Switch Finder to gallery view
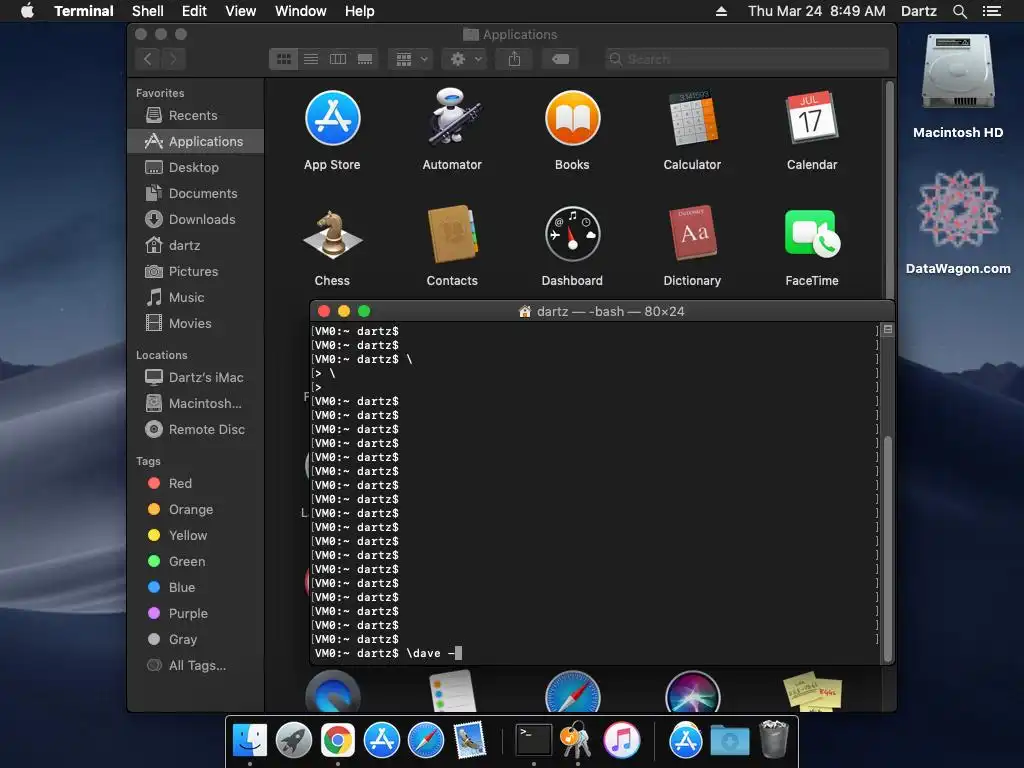Image resolution: width=1024 pixels, height=768 pixels. pyautogui.click(x=365, y=59)
